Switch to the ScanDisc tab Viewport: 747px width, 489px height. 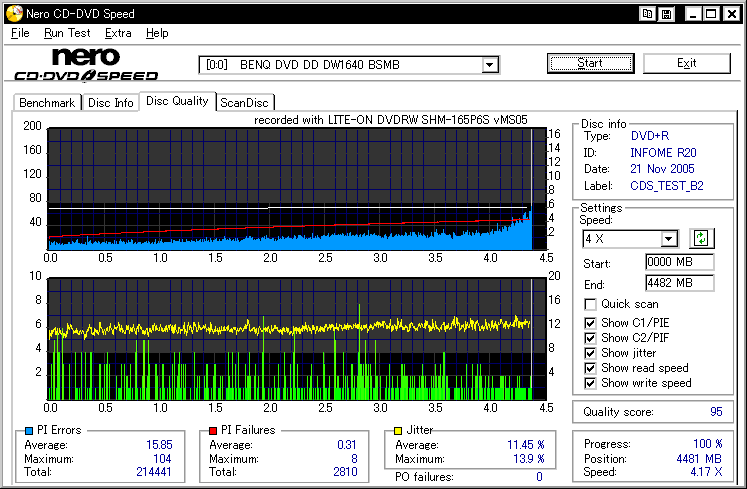[x=246, y=102]
